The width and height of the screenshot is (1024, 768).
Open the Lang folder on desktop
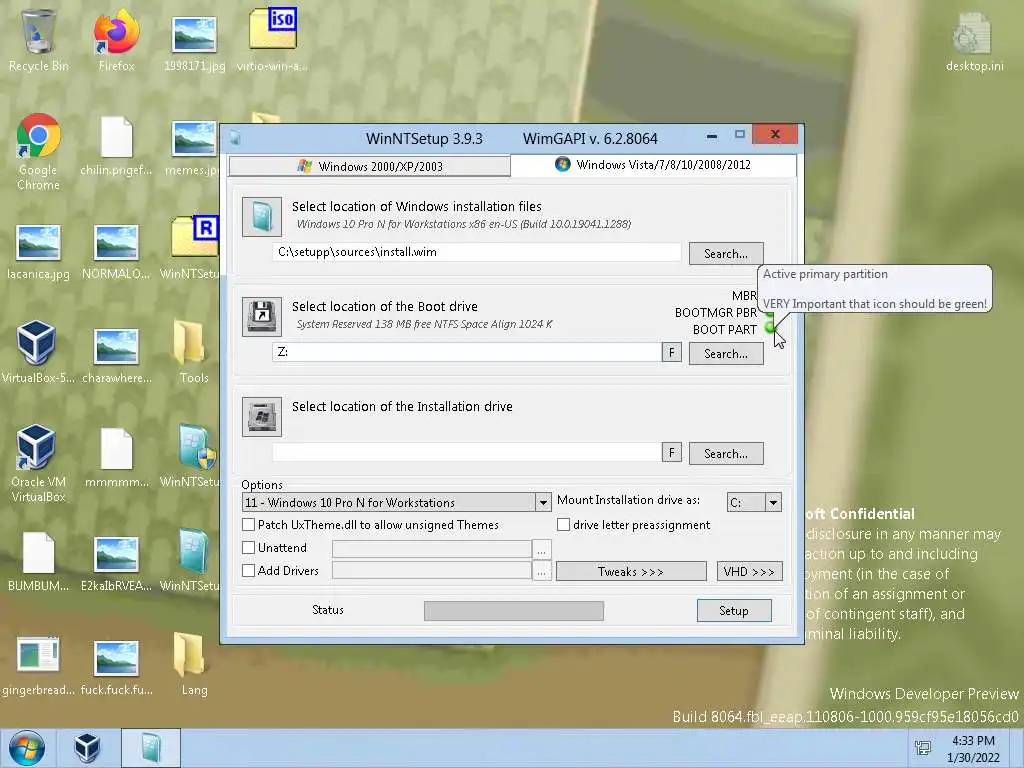193,664
